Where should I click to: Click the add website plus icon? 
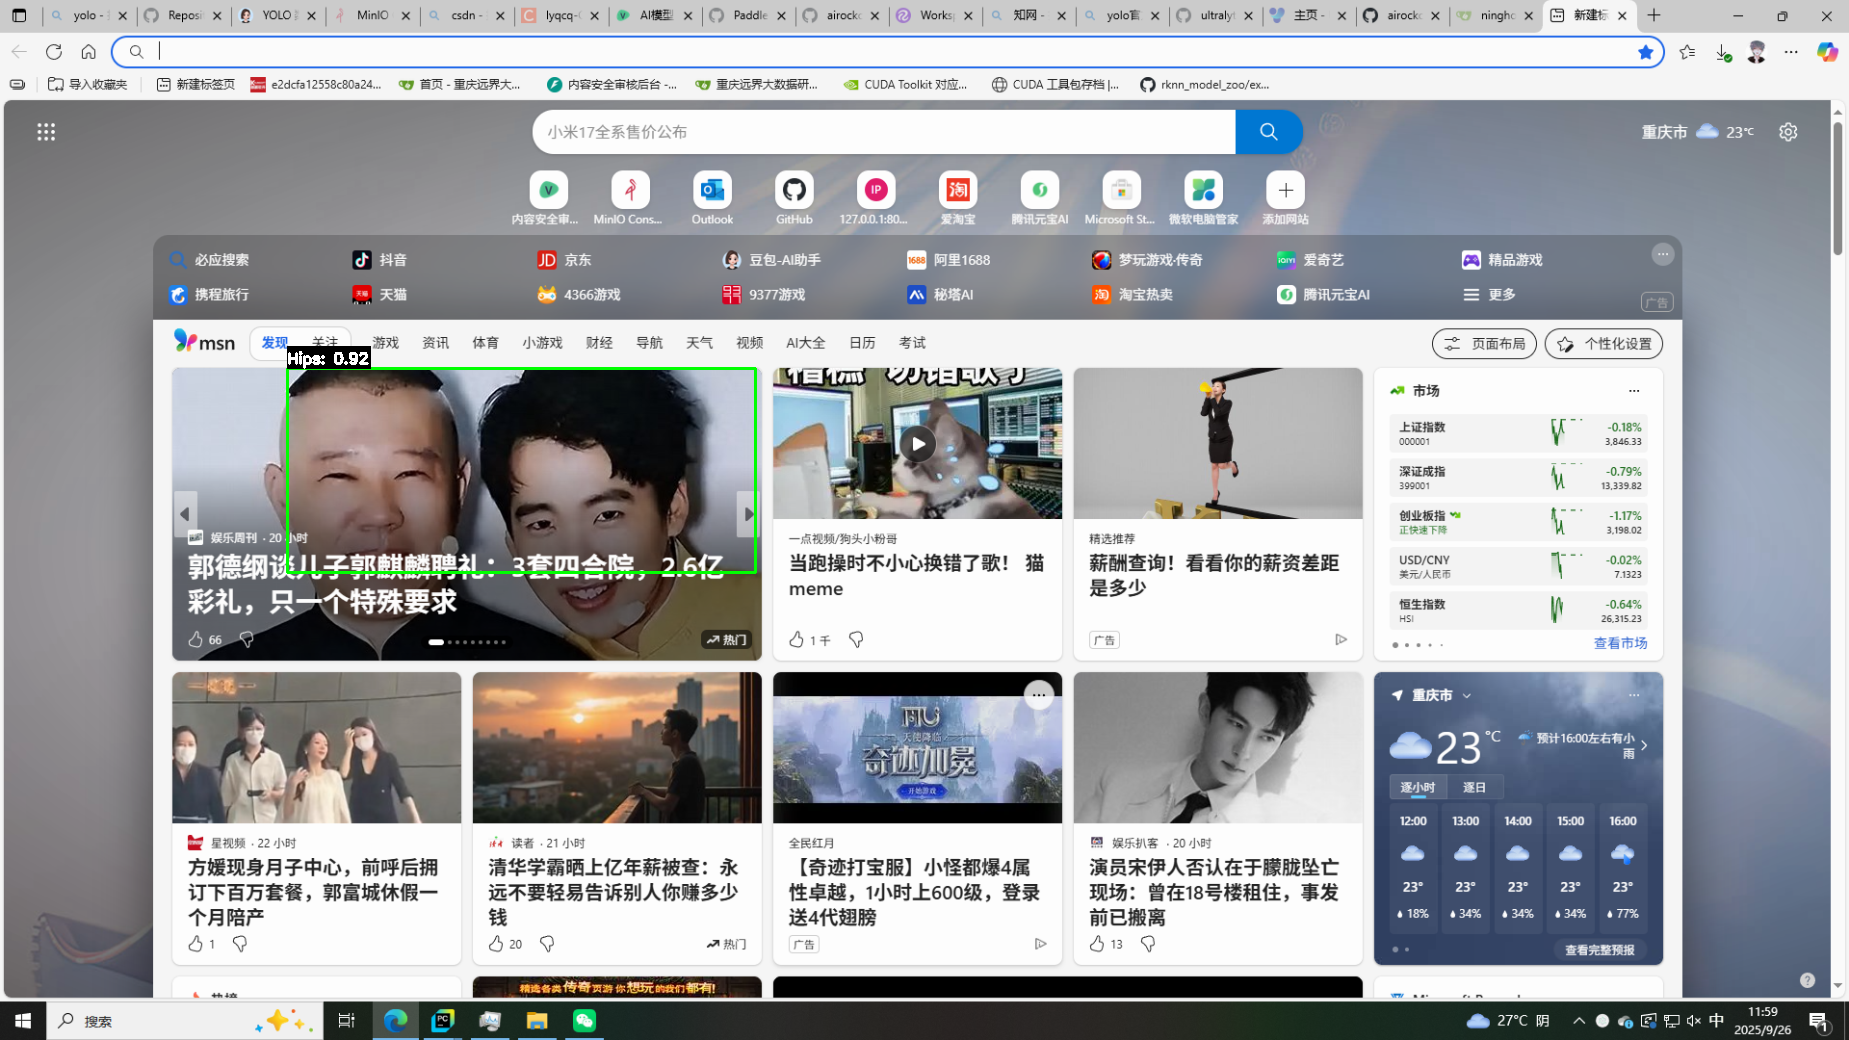pyautogui.click(x=1285, y=190)
